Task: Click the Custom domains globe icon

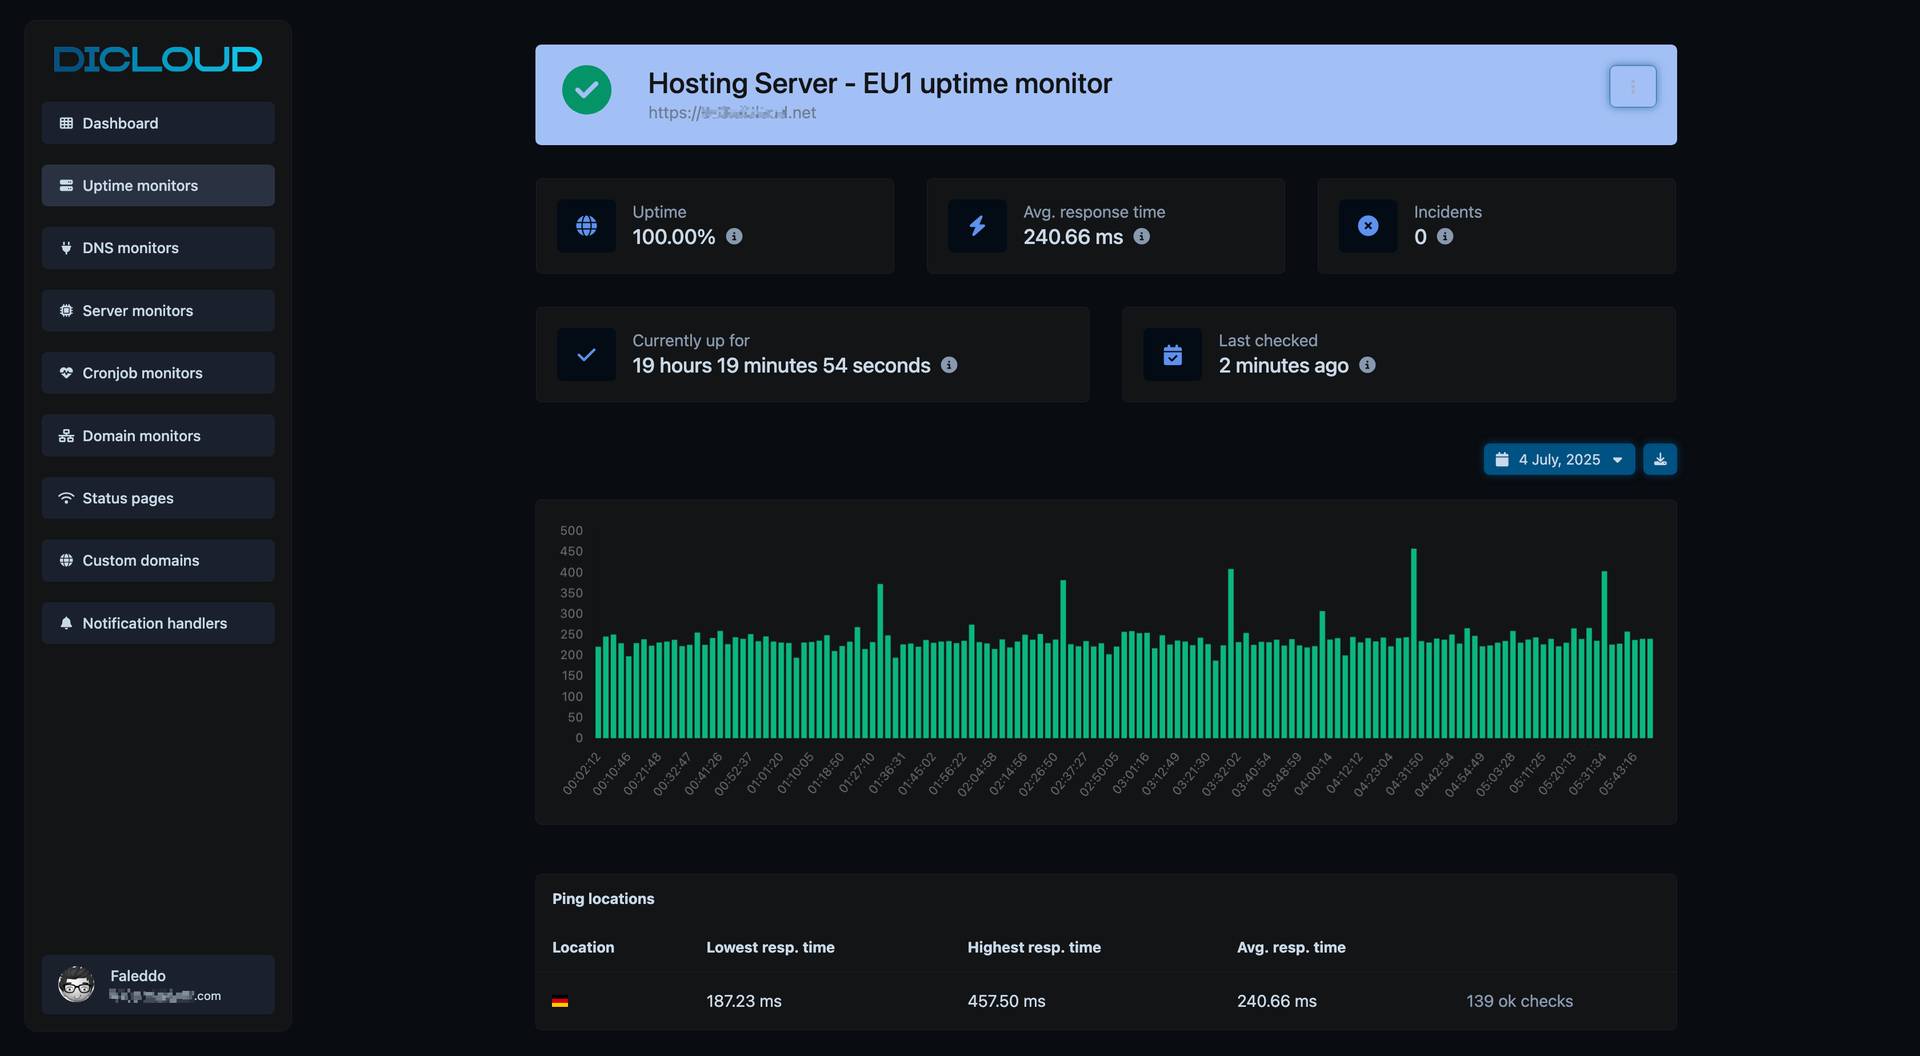Action: tap(66, 560)
